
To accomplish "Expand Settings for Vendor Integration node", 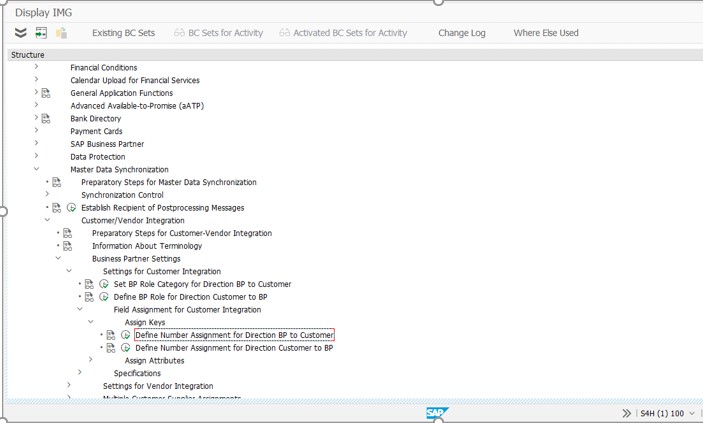I will click(69, 385).
